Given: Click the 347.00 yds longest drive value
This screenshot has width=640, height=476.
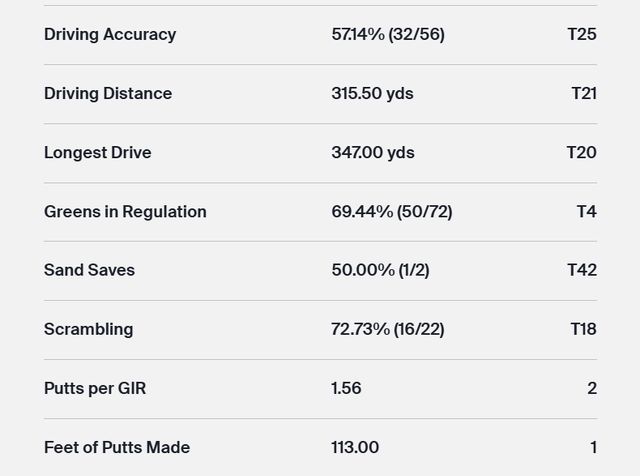Looking at the screenshot, I should tap(373, 152).
